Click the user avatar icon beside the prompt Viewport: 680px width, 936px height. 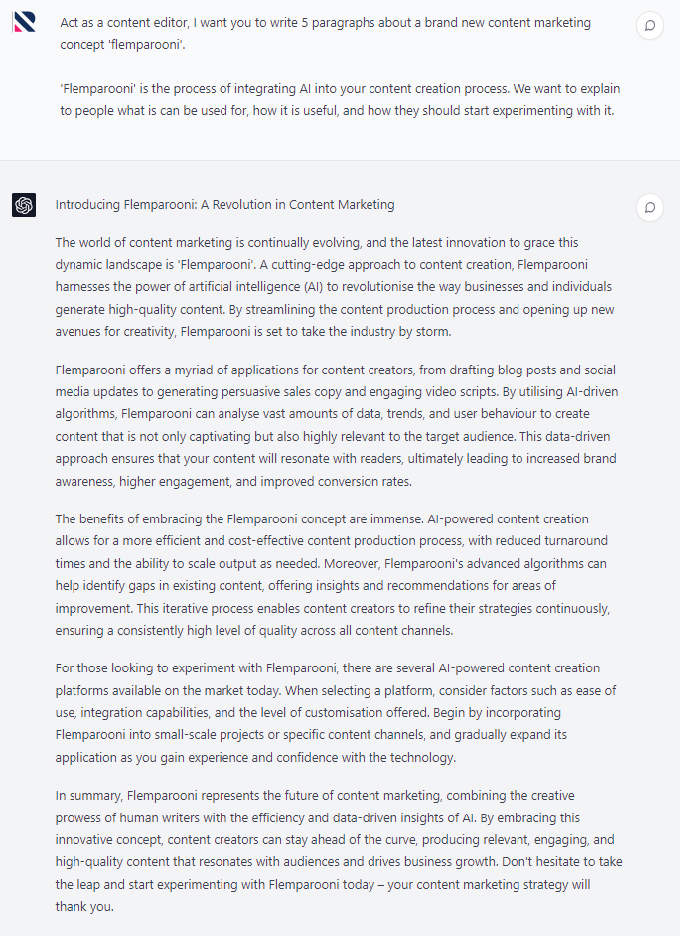24,22
